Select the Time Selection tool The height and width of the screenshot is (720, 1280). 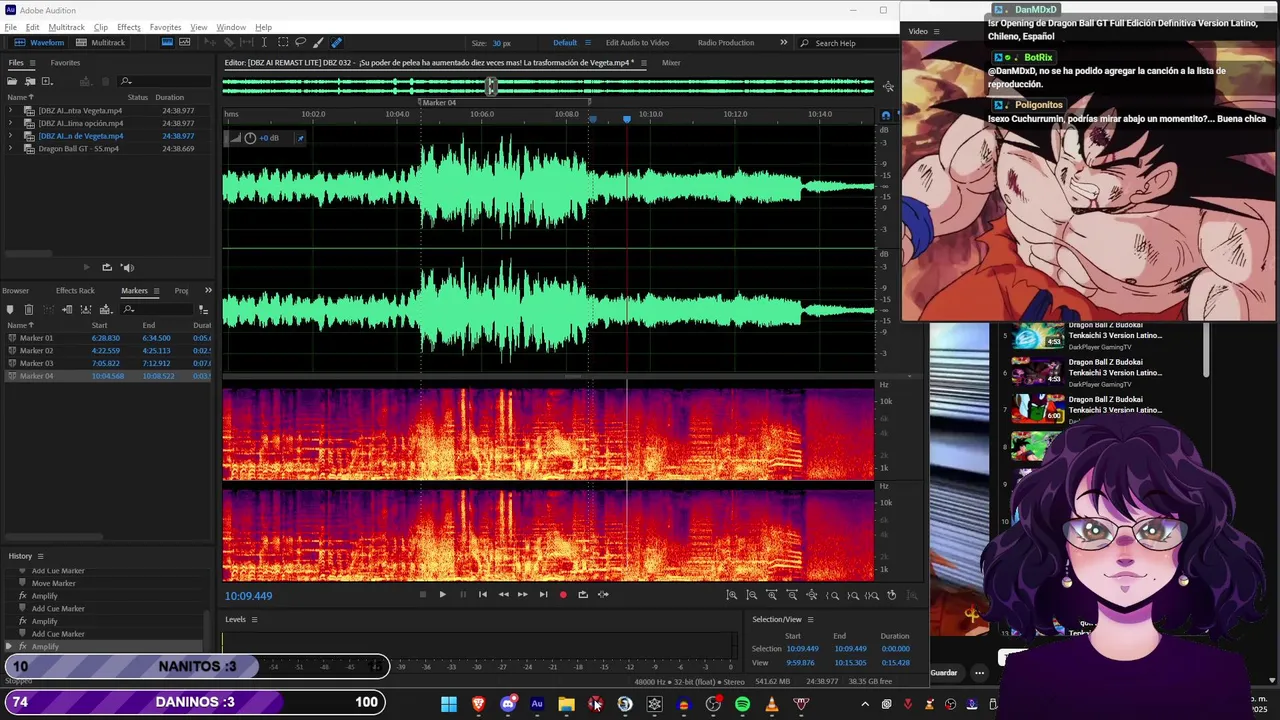point(264,43)
